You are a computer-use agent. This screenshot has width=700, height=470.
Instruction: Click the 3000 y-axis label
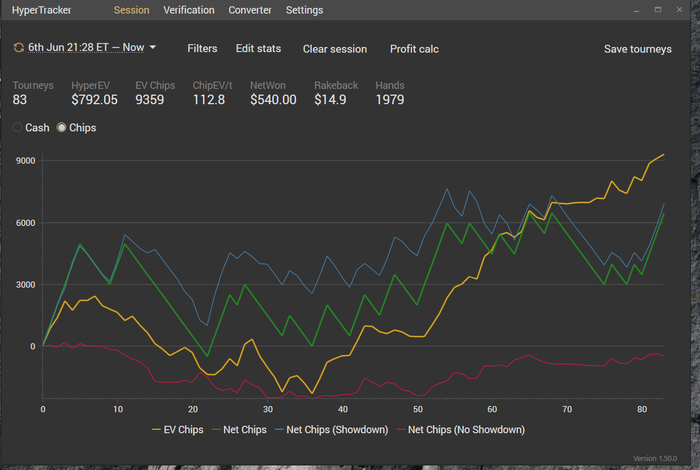(25, 284)
